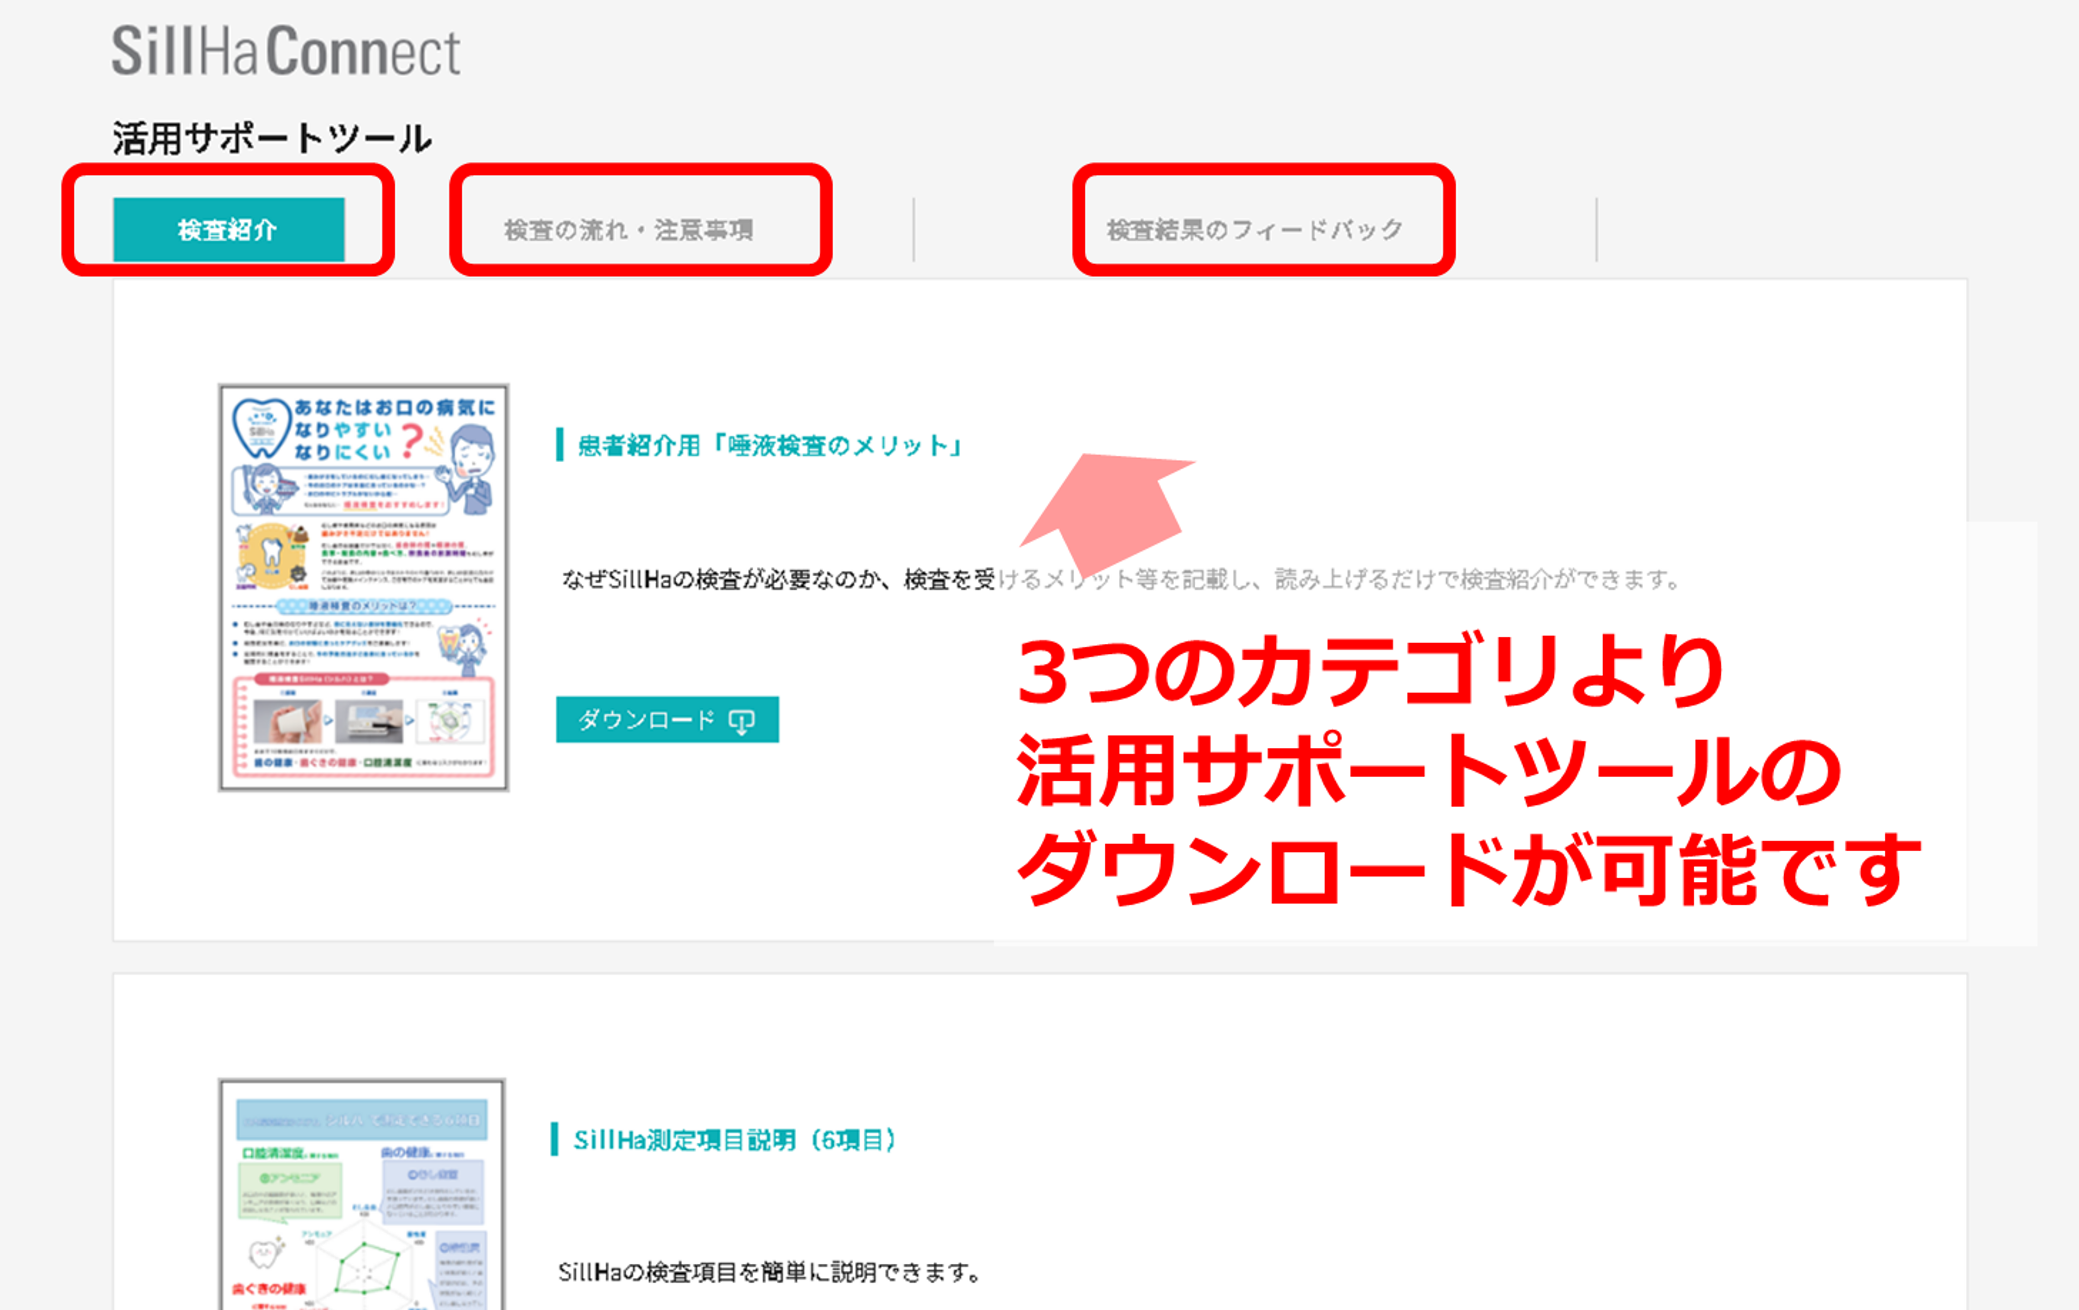Viewport: 2079px width, 1310px height.
Task: Open the 検査結果のフィードバック tab
Action: coord(1255,230)
